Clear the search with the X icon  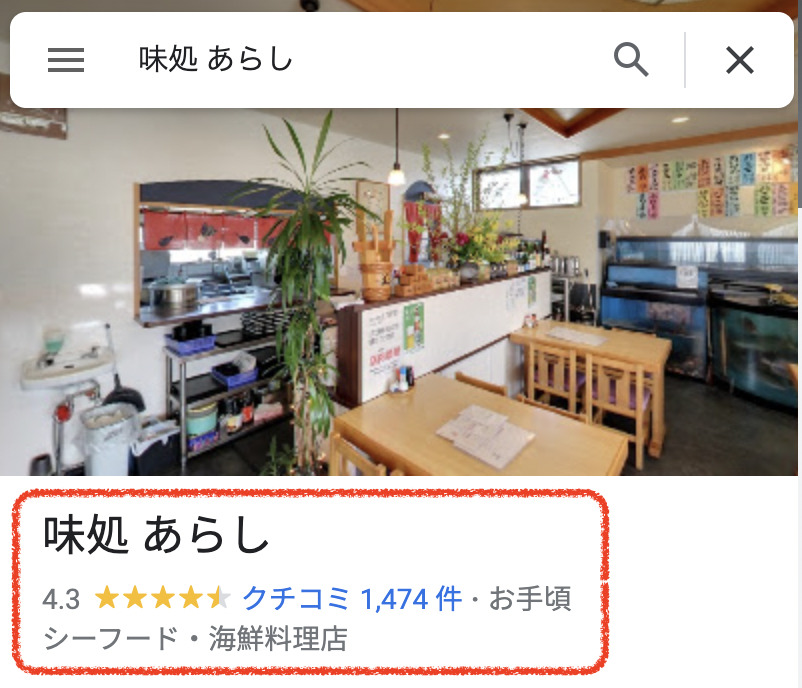point(740,60)
